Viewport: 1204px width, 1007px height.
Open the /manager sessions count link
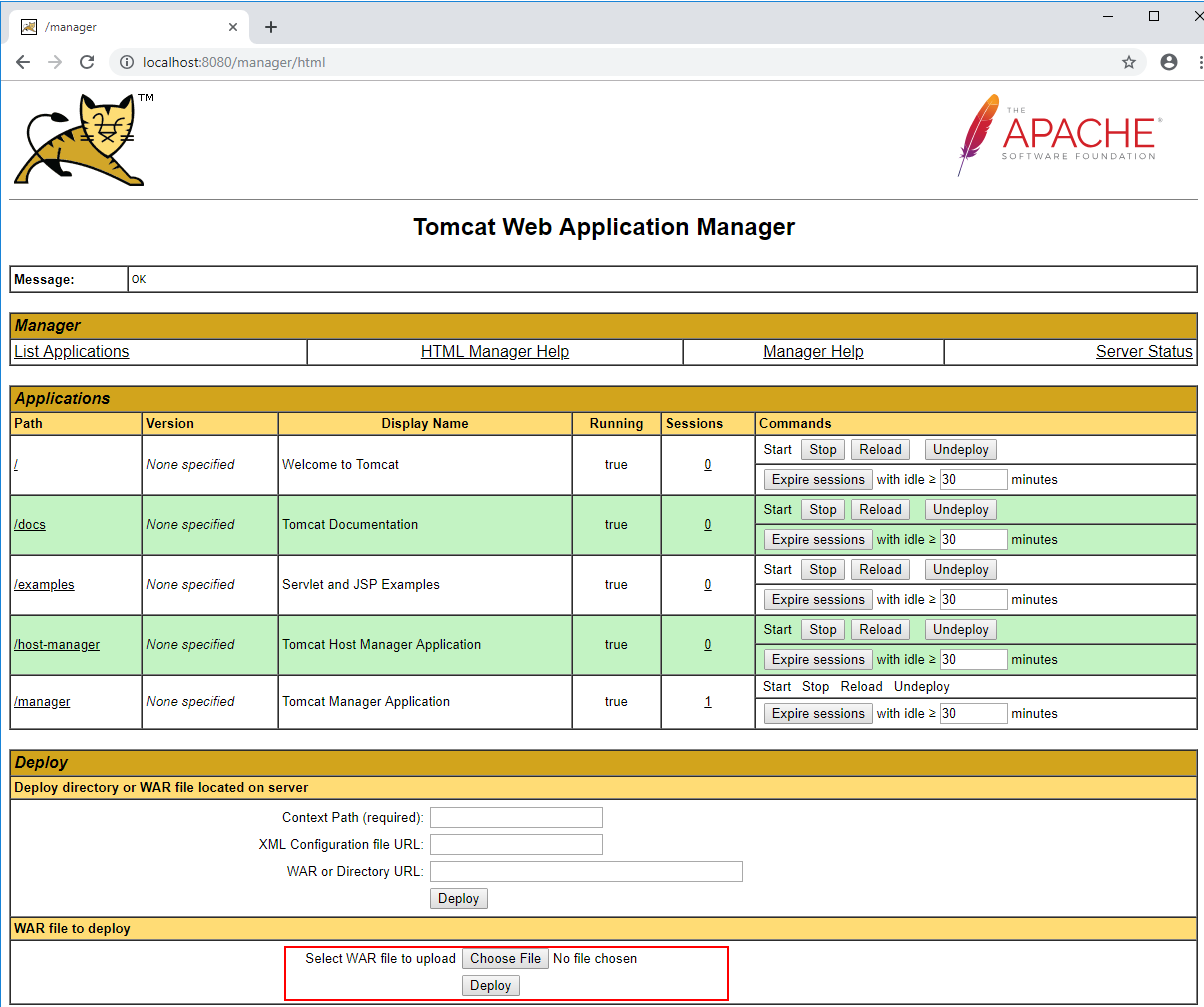point(708,702)
